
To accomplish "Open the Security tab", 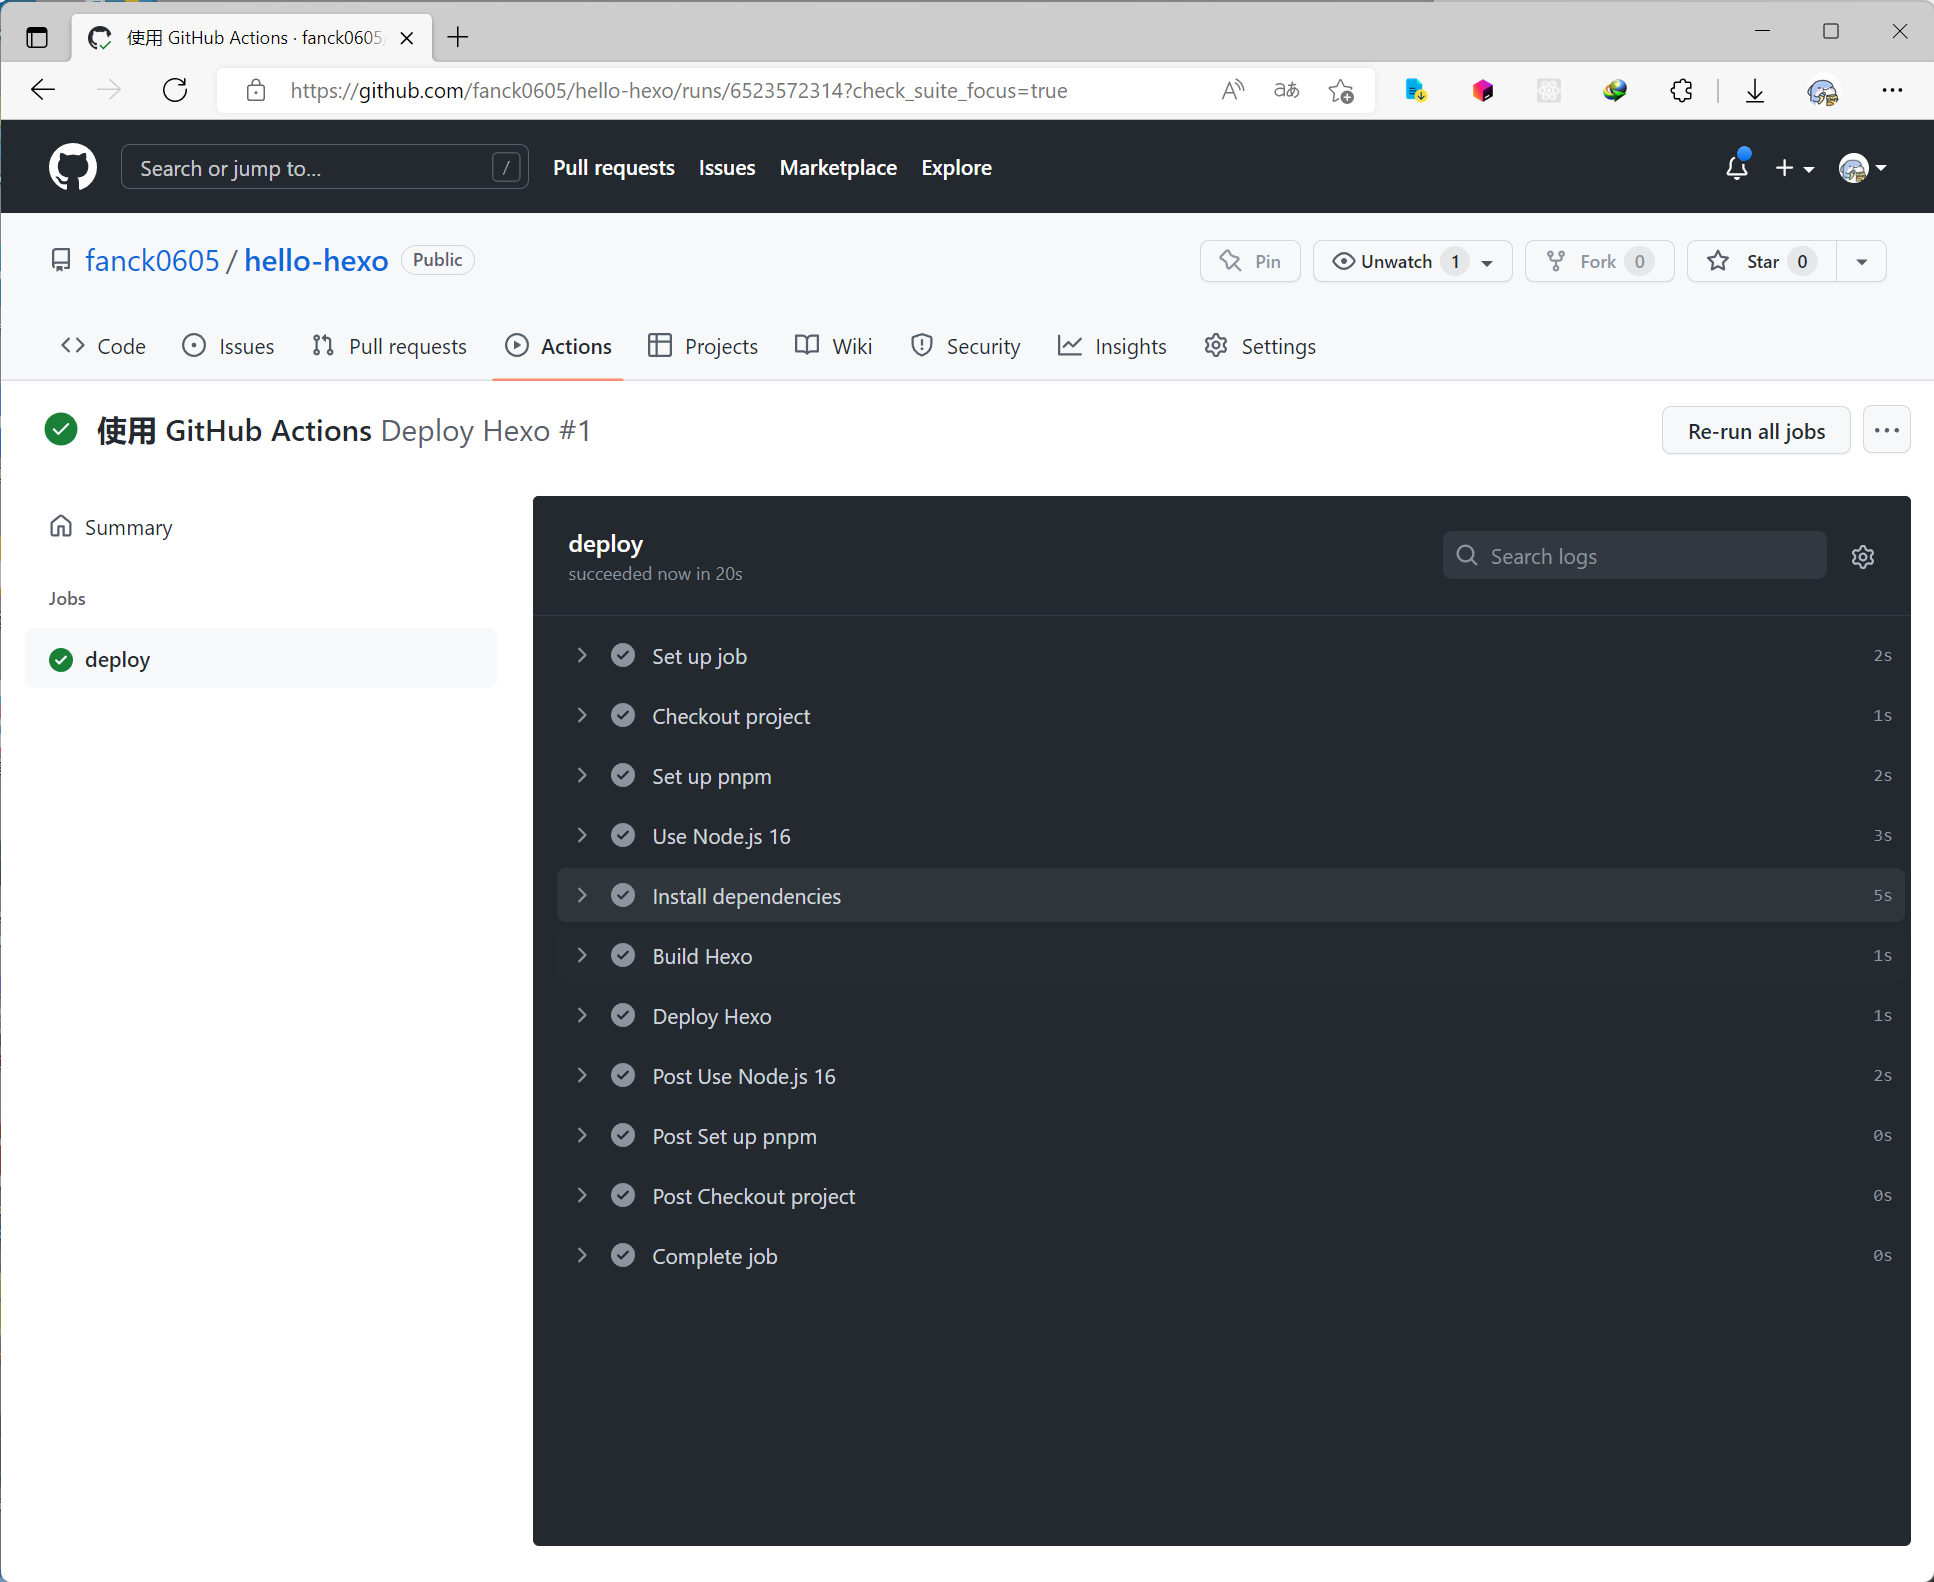I will 965,346.
